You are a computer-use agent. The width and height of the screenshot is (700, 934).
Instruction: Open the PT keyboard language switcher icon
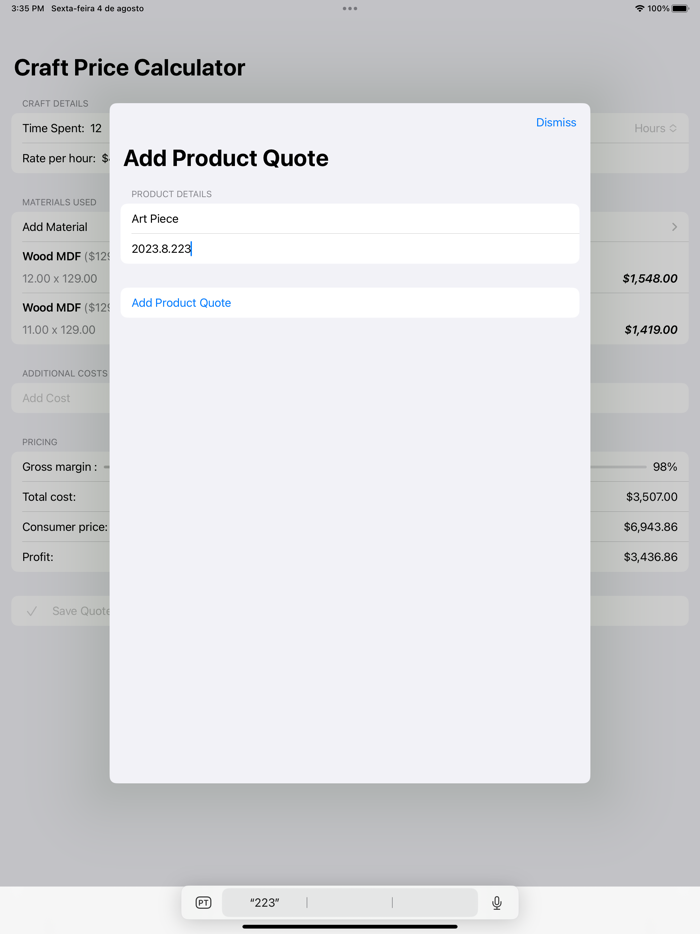(203, 902)
